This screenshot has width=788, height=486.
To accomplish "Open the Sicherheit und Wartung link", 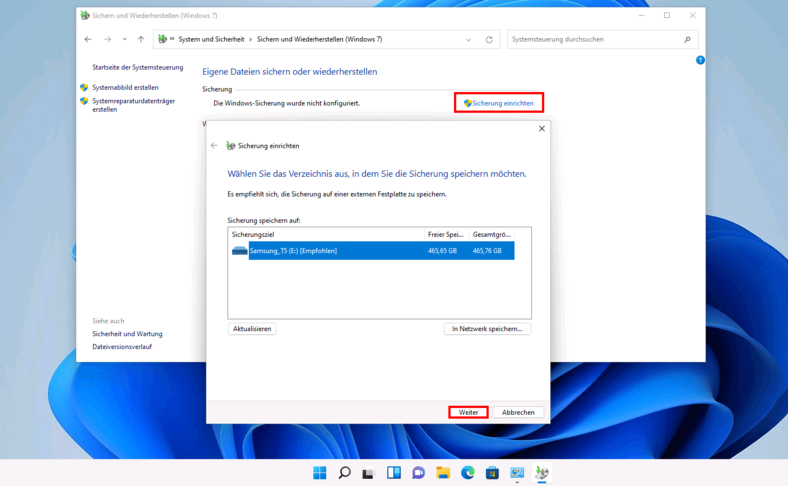I will pyautogui.click(x=127, y=334).
